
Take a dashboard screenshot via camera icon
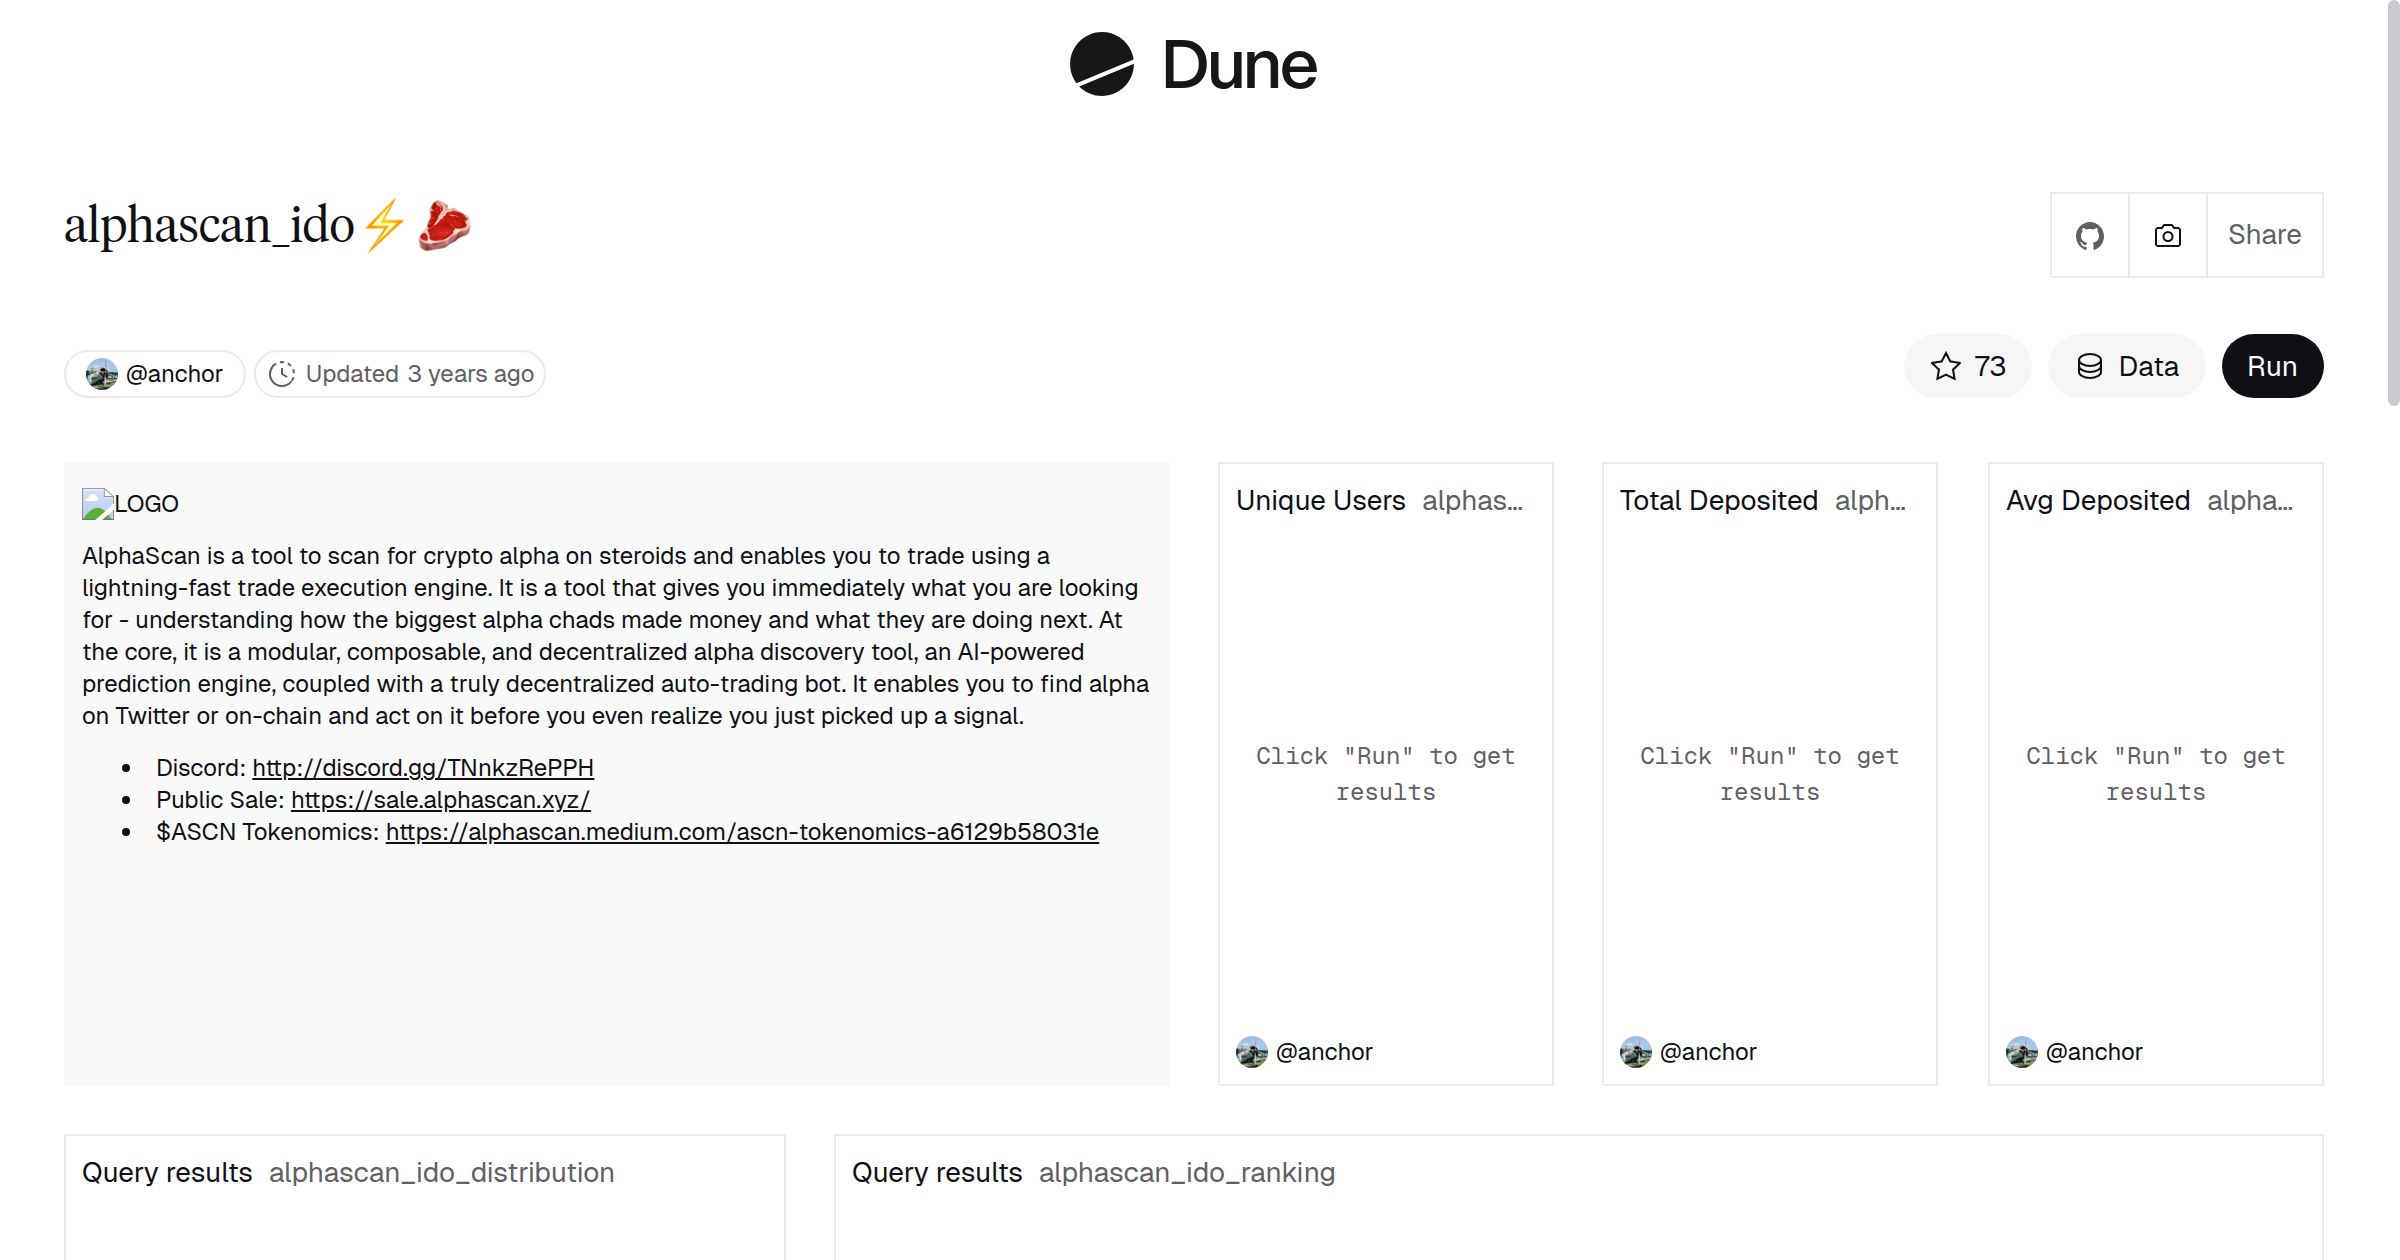(x=2167, y=234)
